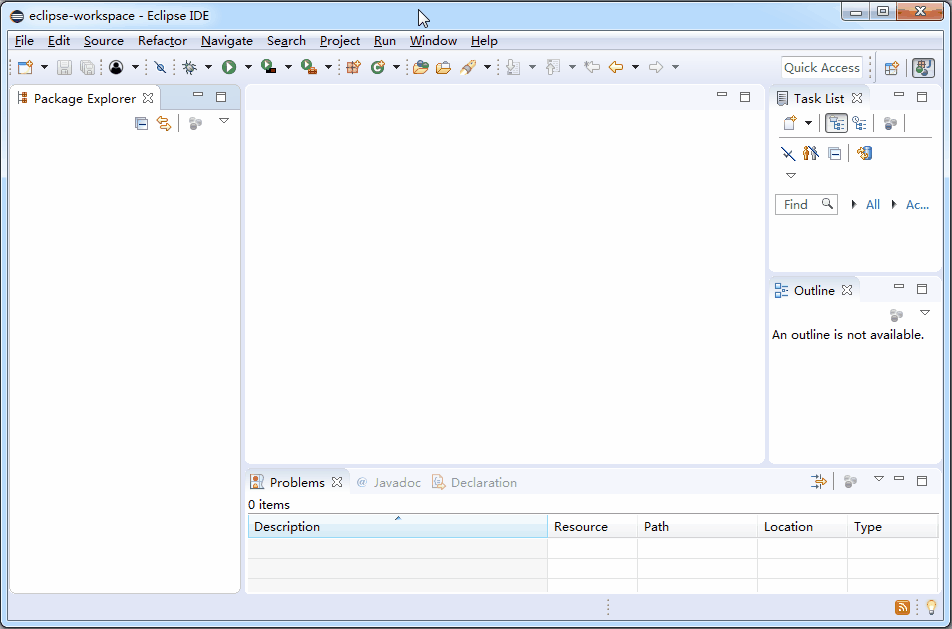The width and height of the screenshot is (952, 629).
Task: Click the Problems filter configure icon
Action: pos(819,481)
